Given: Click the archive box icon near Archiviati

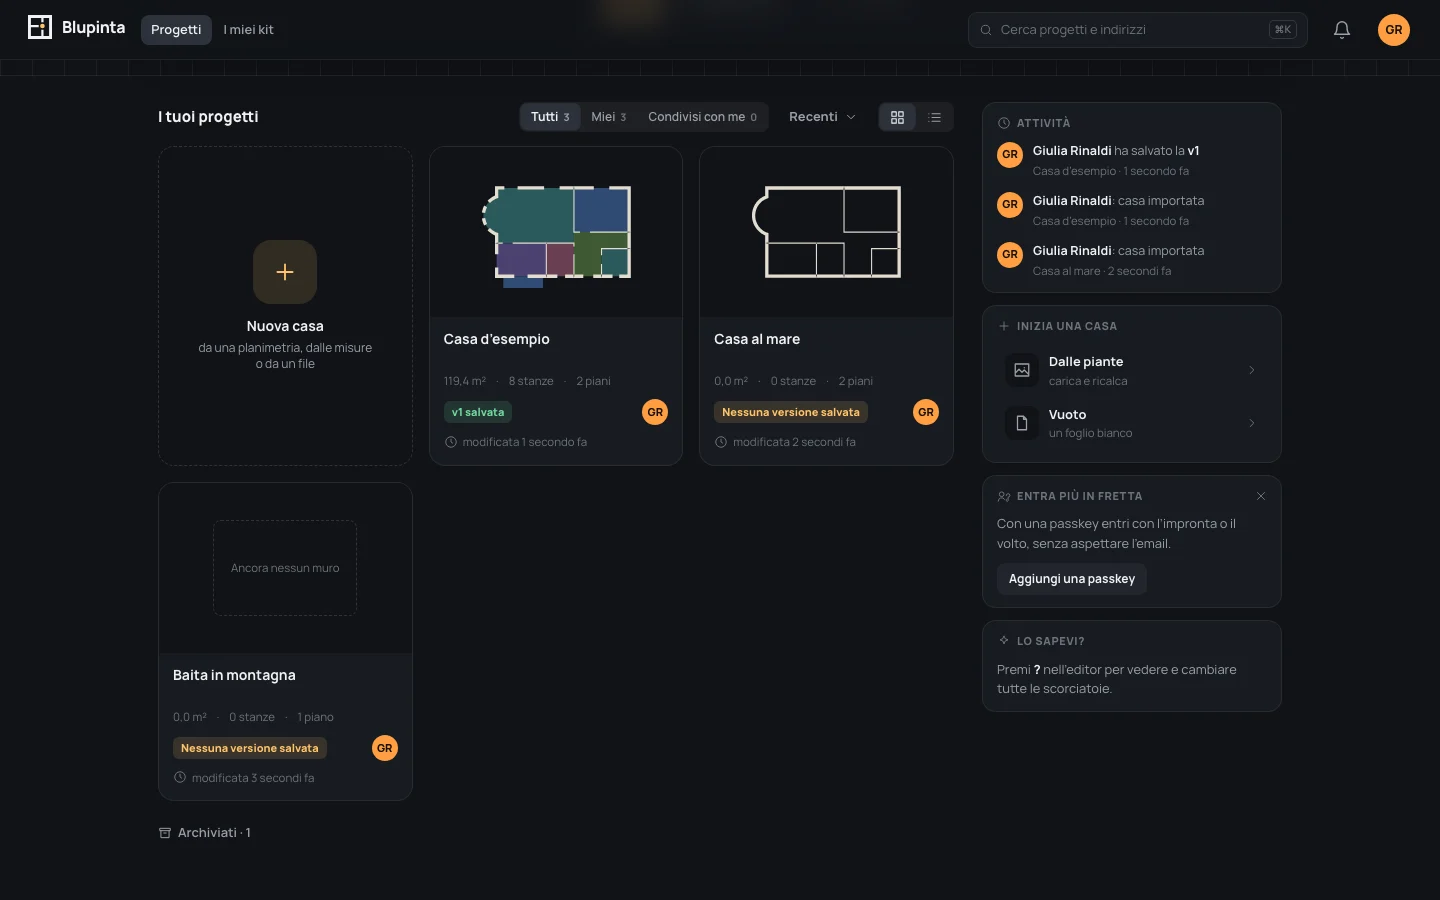Looking at the screenshot, I should click(165, 833).
